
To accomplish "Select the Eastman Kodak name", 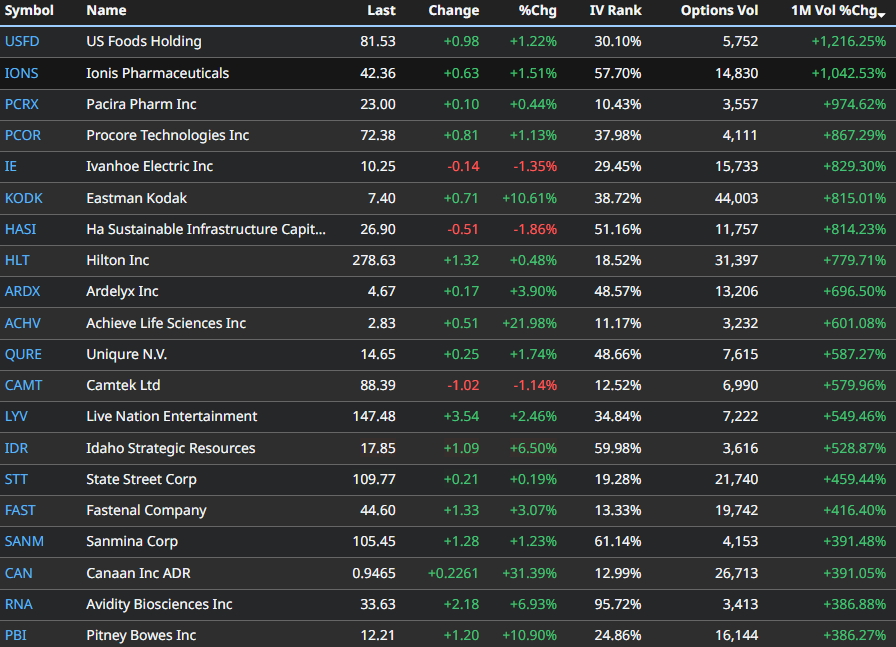I will (x=137, y=198).
